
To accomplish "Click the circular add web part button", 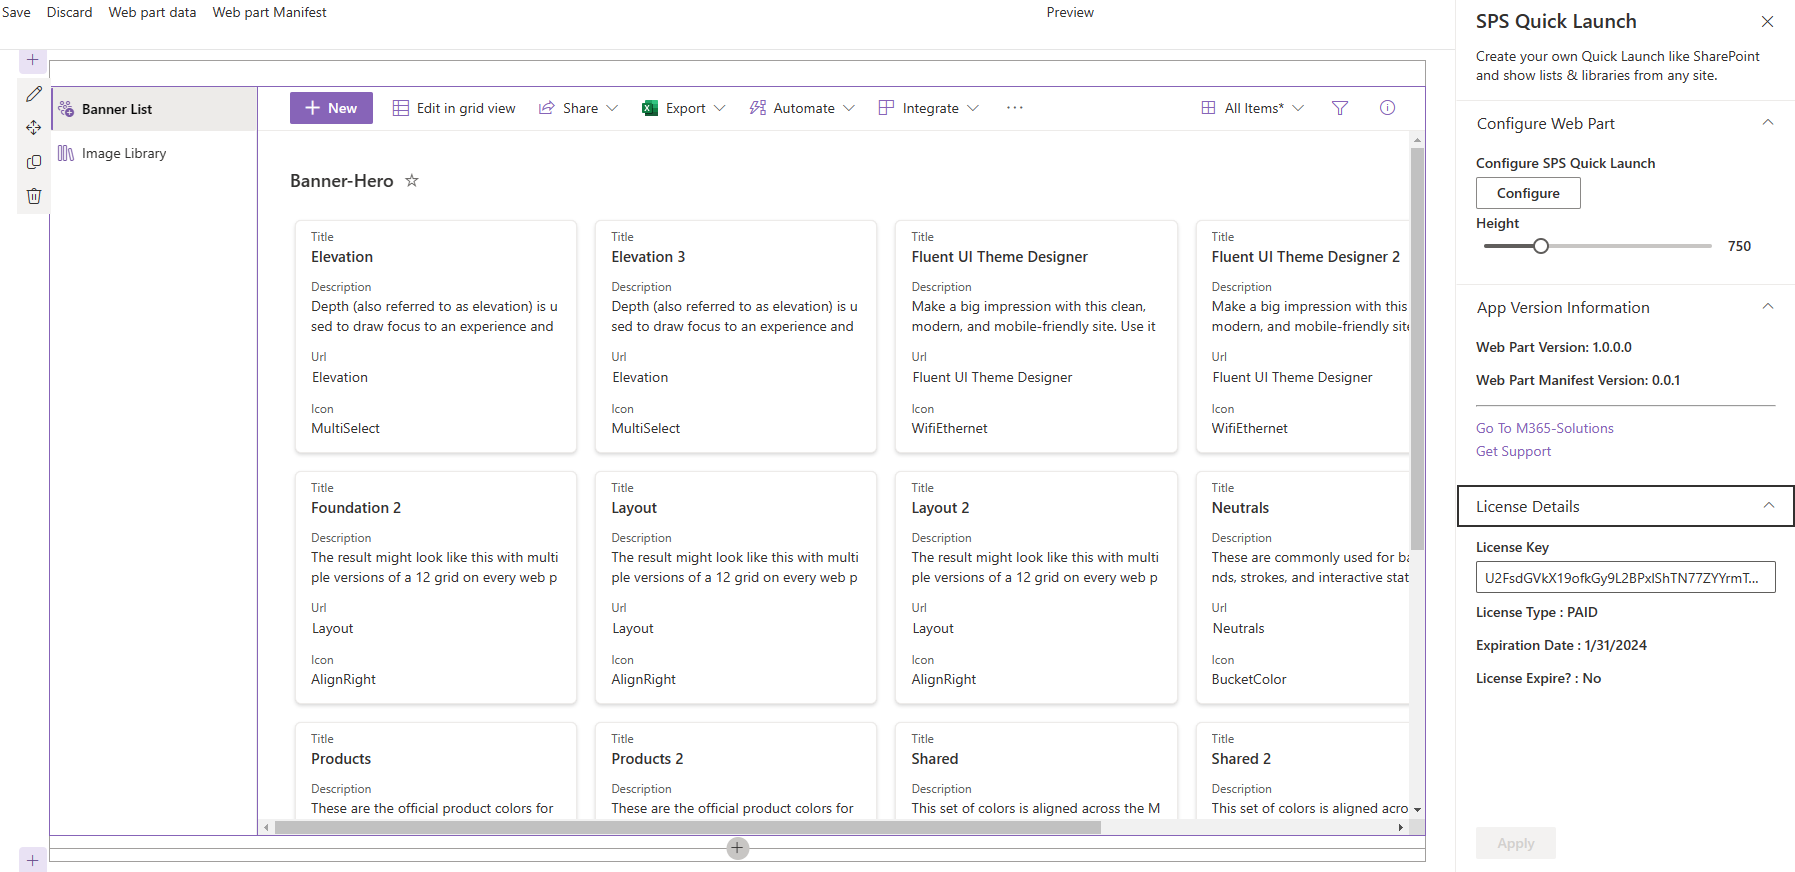I will click(x=737, y=848).
